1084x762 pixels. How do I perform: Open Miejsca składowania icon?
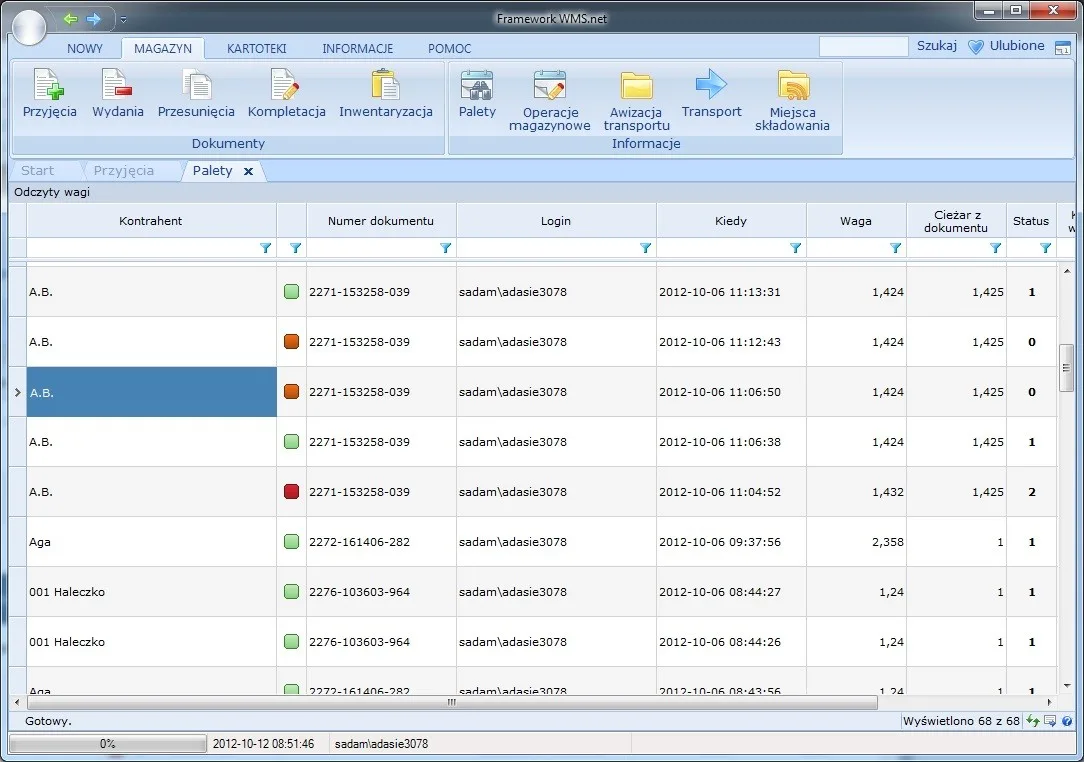point(792,85)
